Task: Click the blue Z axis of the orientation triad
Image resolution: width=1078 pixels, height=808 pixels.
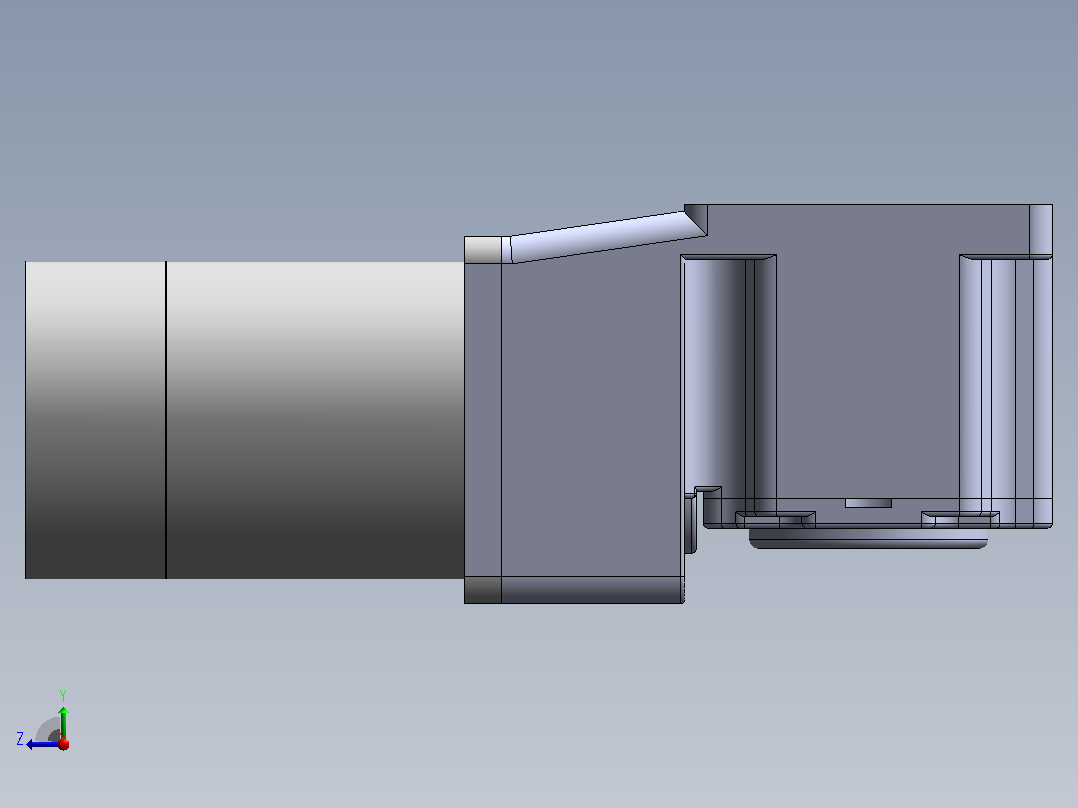Action: pyautogui.click(x=43, y=745)
